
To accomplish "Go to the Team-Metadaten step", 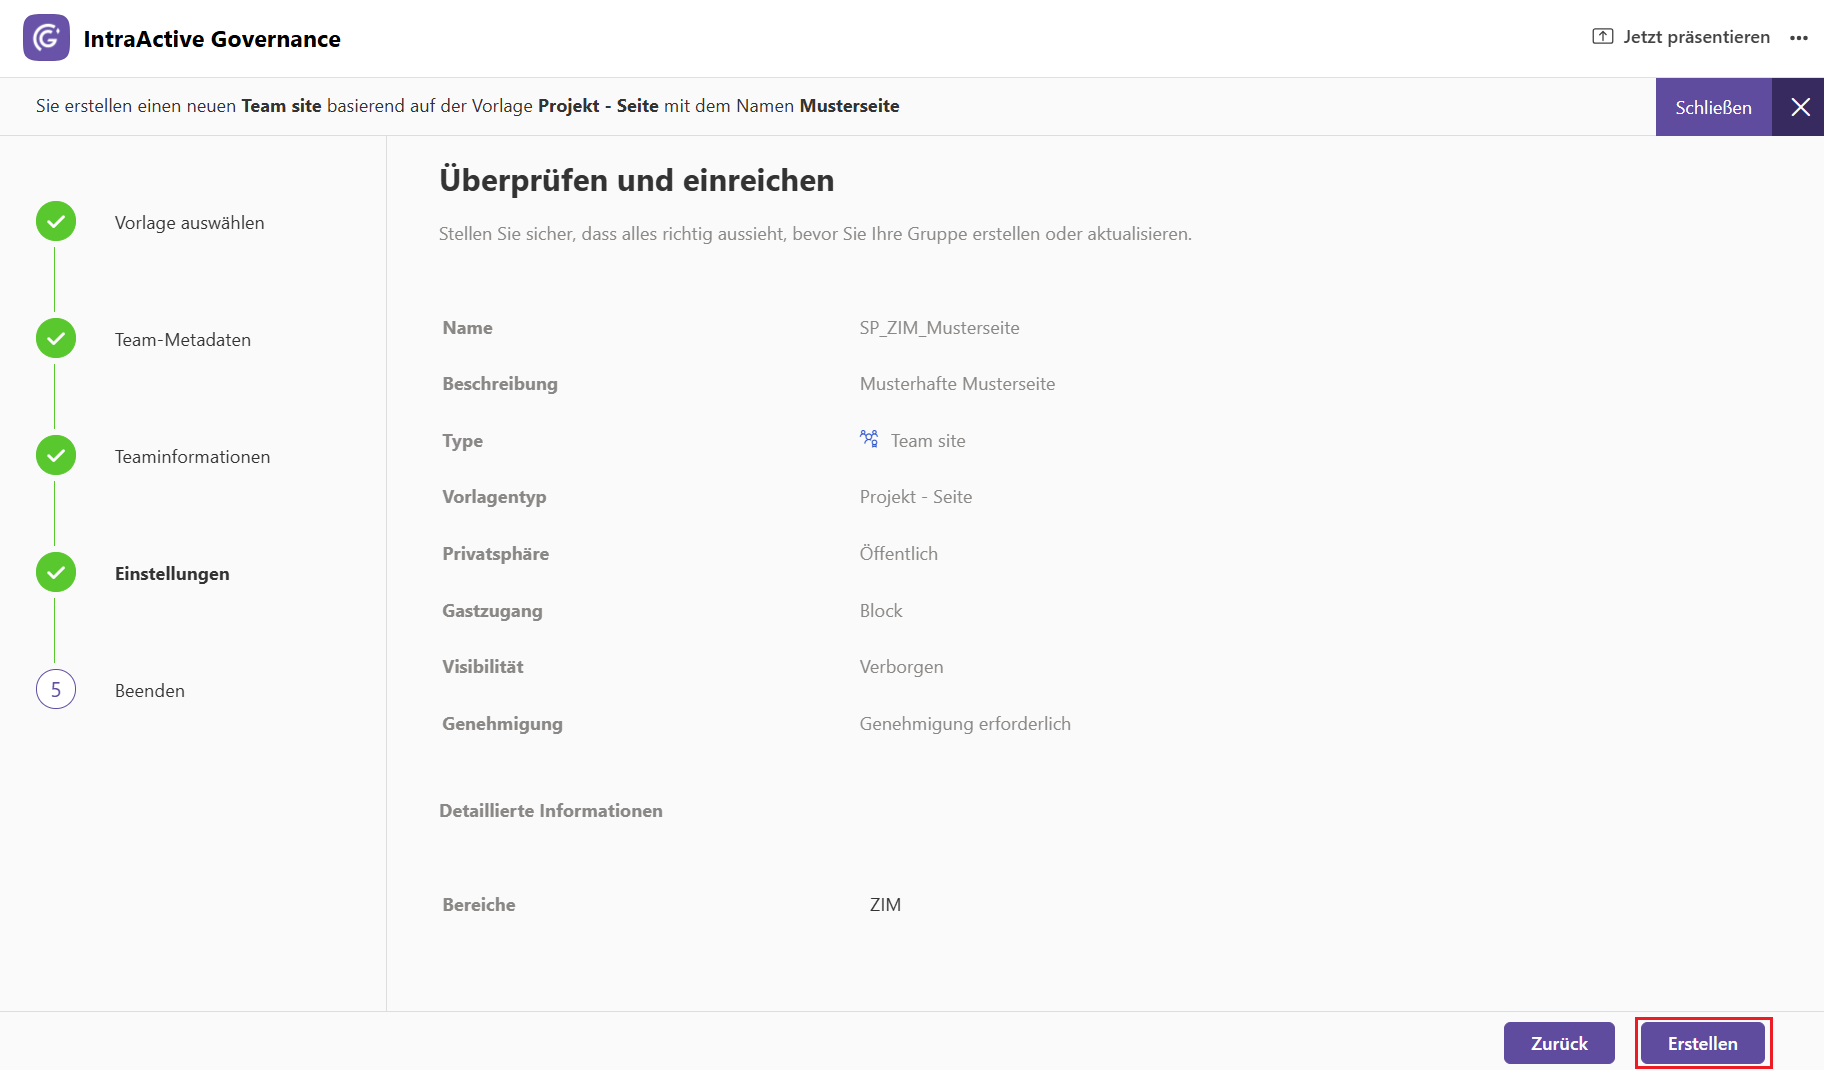I will [183, 340].
